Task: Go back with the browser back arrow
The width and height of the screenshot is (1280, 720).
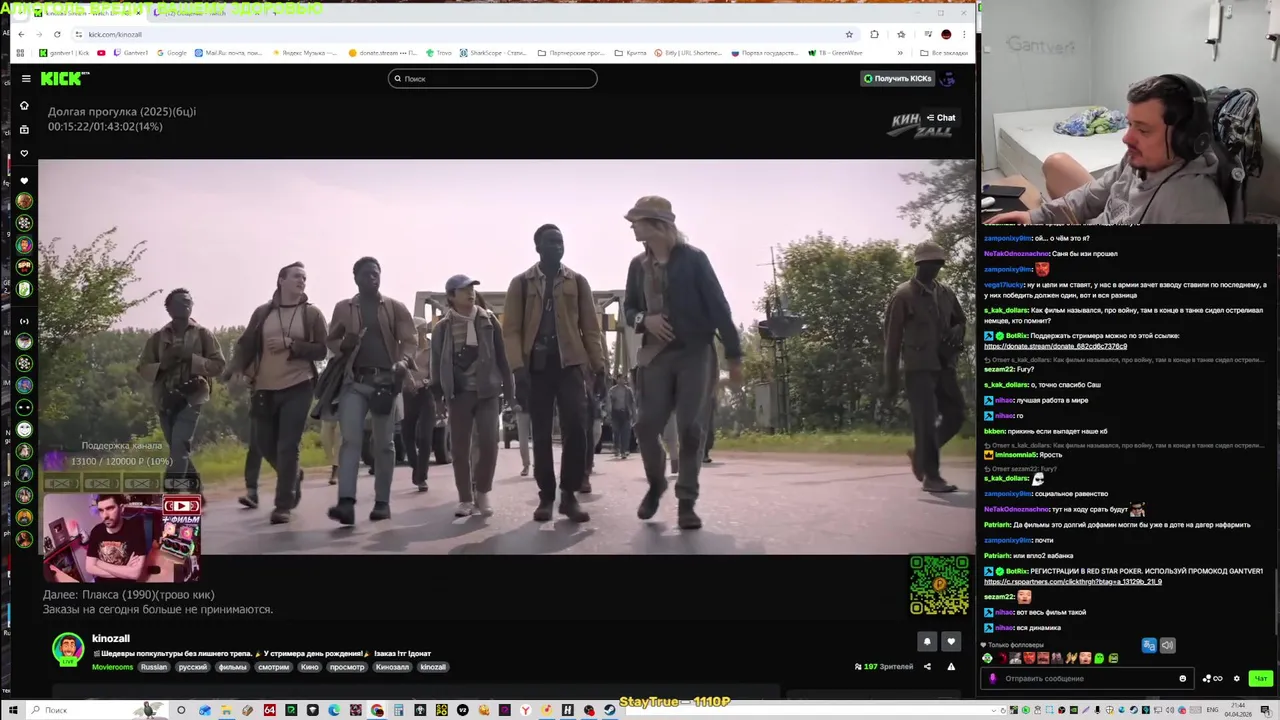Action: [x=21, y=34]
